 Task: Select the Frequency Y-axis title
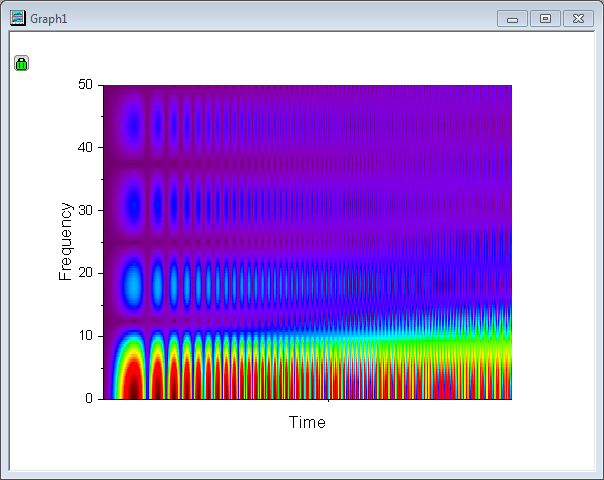point(66,241)
